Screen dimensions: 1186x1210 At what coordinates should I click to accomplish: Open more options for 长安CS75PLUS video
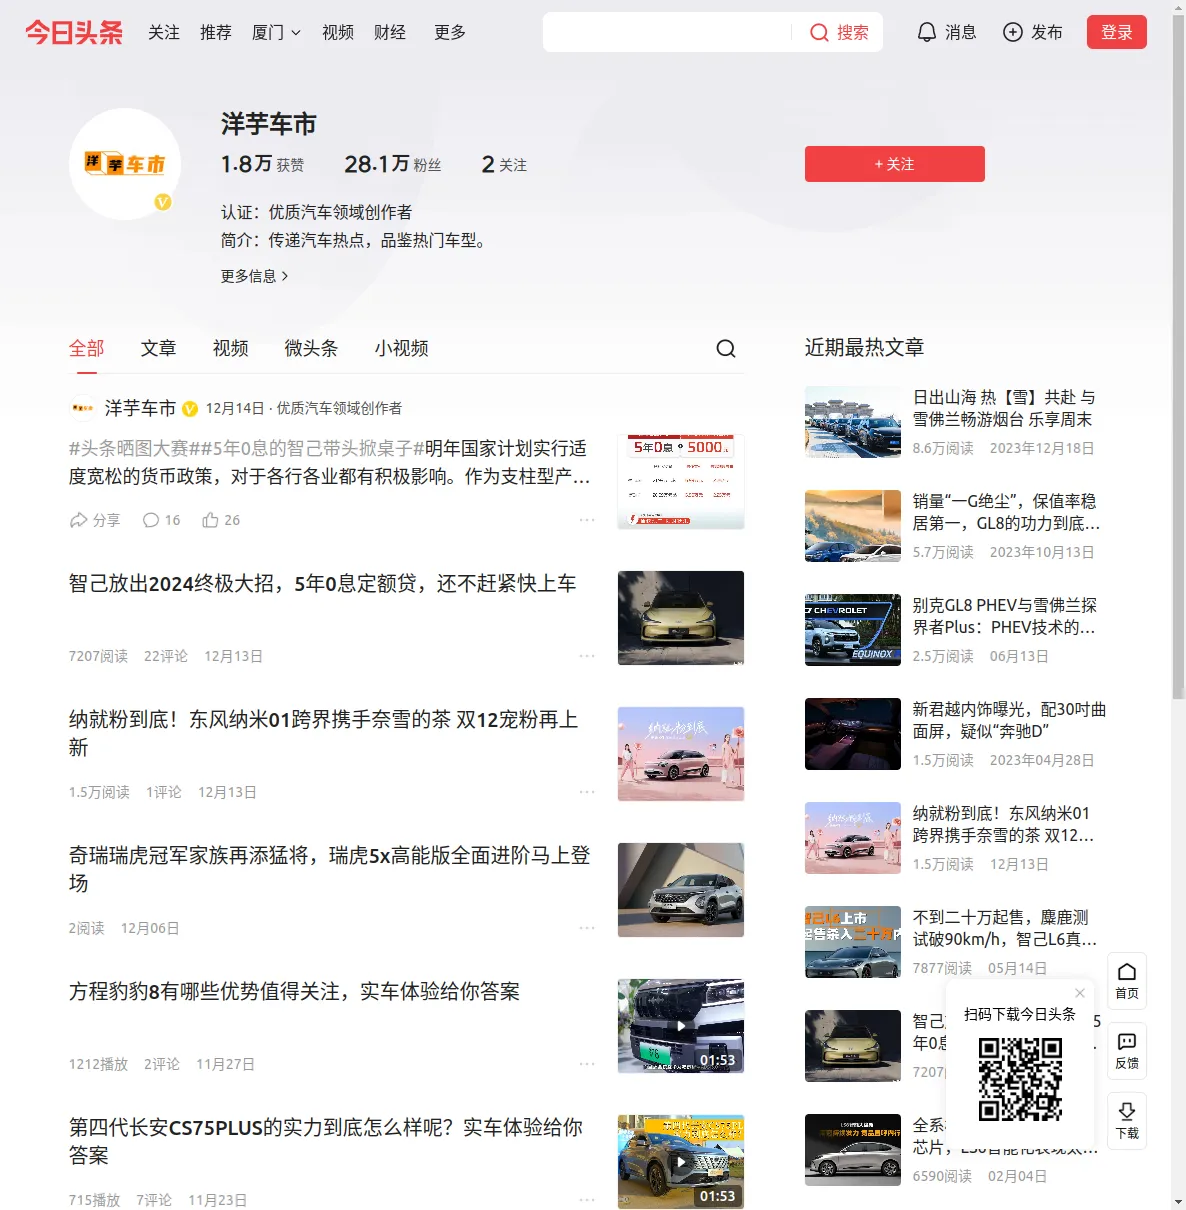click(587, 1200)
